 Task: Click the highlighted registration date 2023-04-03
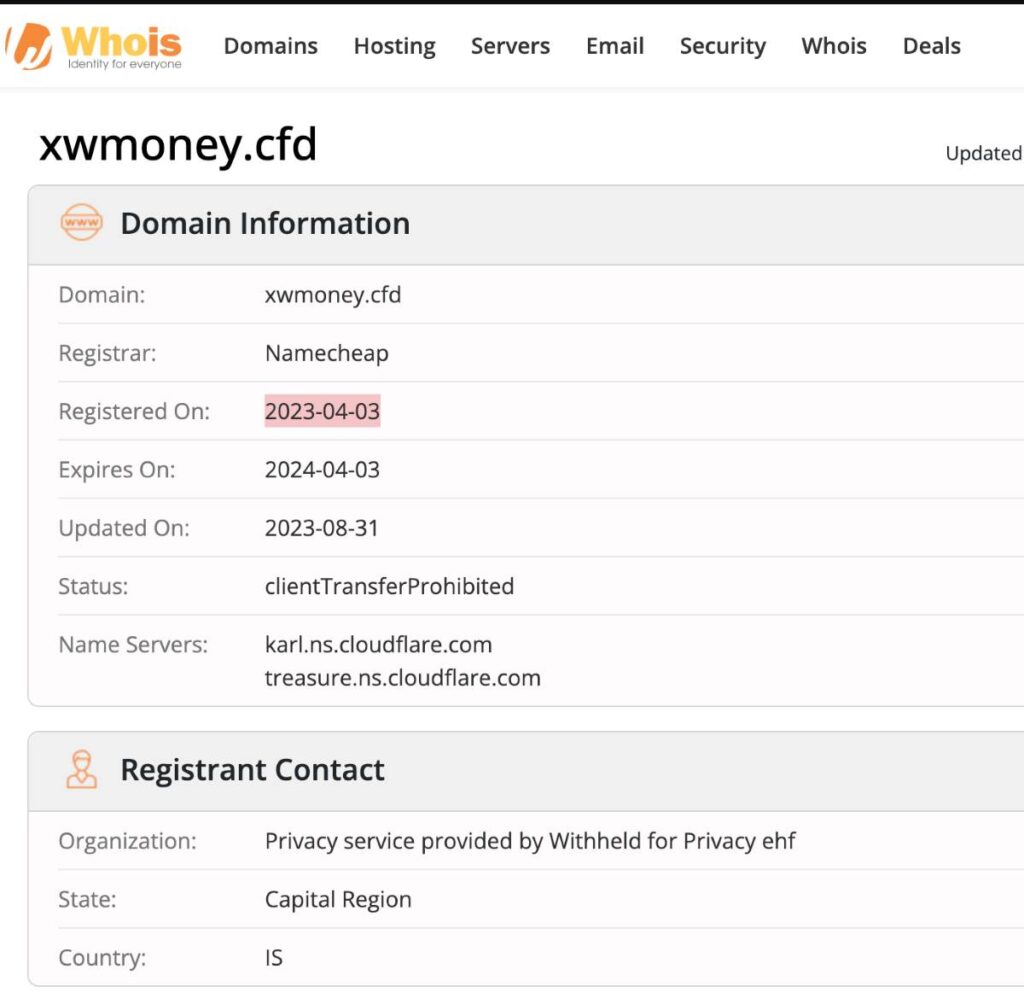pos(322,411)
